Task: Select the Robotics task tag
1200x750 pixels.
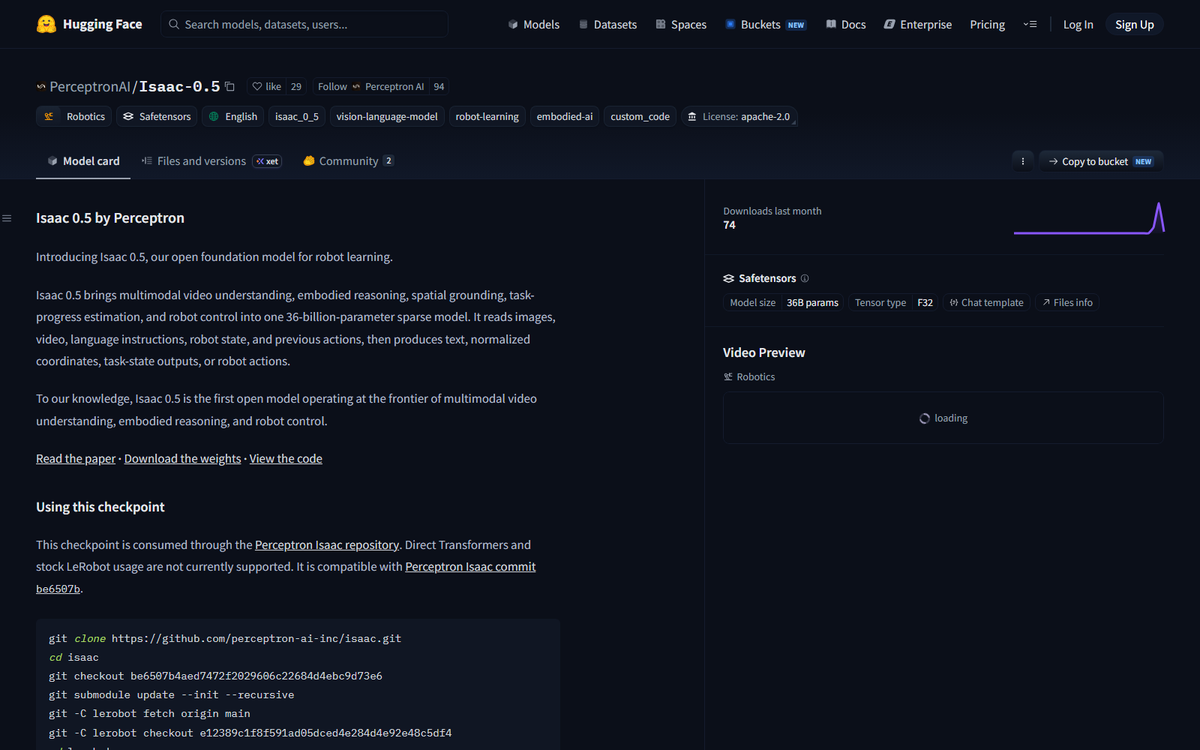Action: point(75,116)
